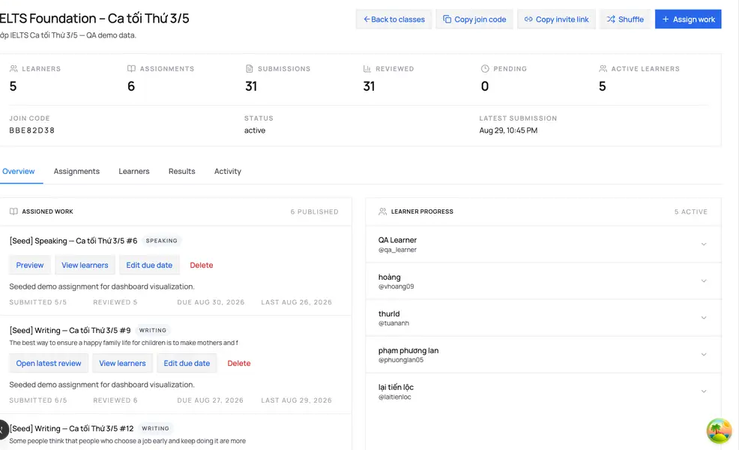Click the WRITING tag on Writing #9
Image resolution: width=739 pixels, height=450 pixels.
tap(153, 330)
